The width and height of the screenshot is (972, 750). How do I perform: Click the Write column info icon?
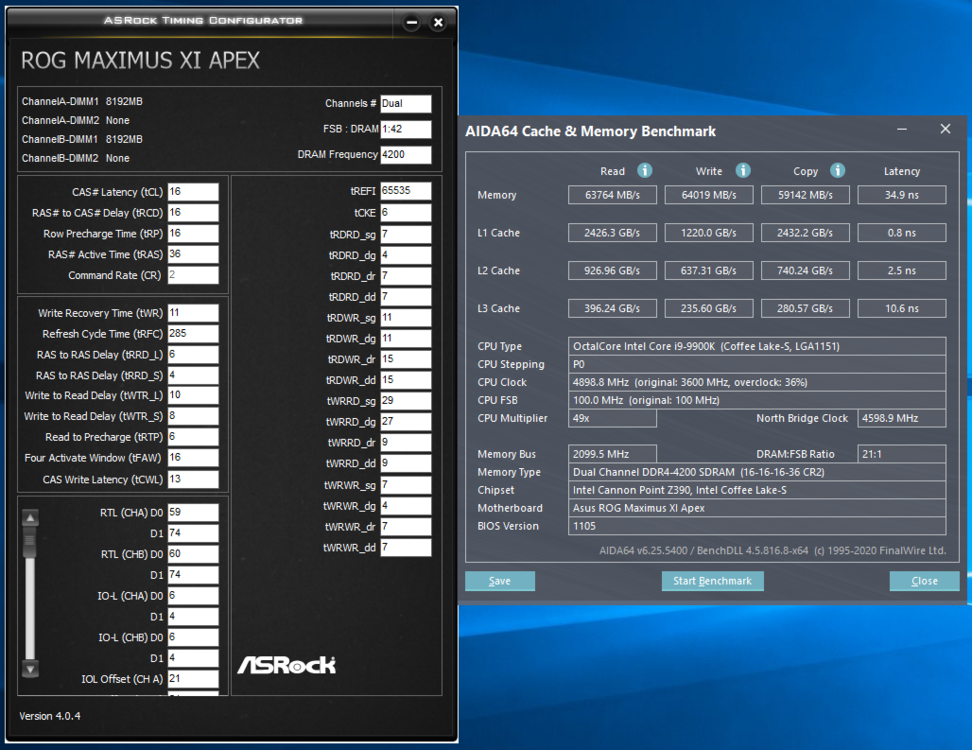[743, 171]
